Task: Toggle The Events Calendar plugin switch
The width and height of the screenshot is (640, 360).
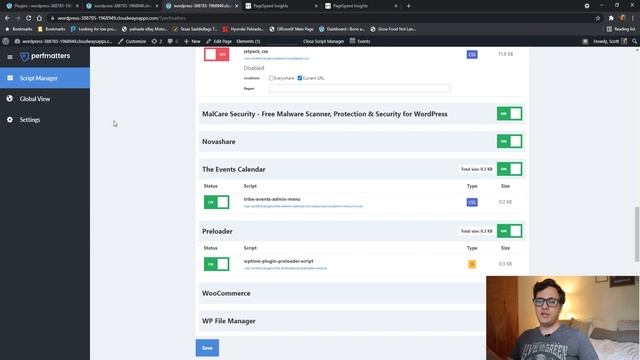Action: coord(509,169)
